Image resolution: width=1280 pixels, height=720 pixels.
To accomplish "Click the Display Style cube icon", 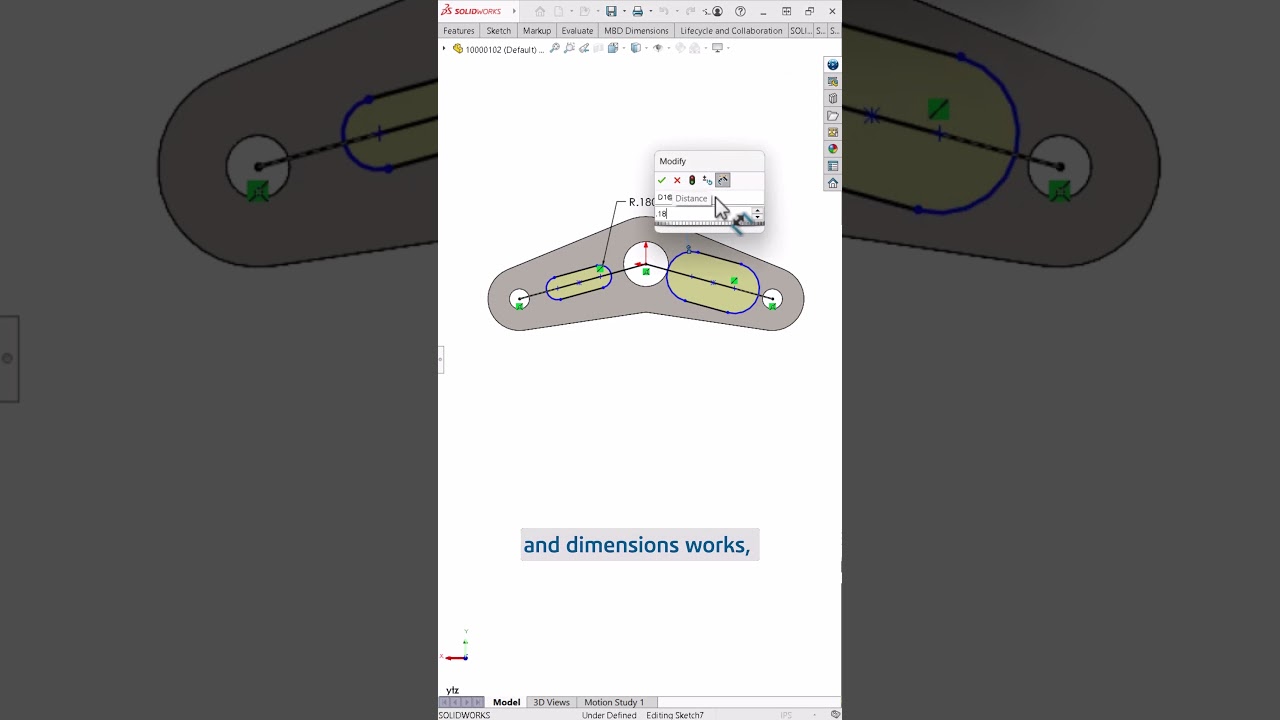I will [x=636, y=48].
